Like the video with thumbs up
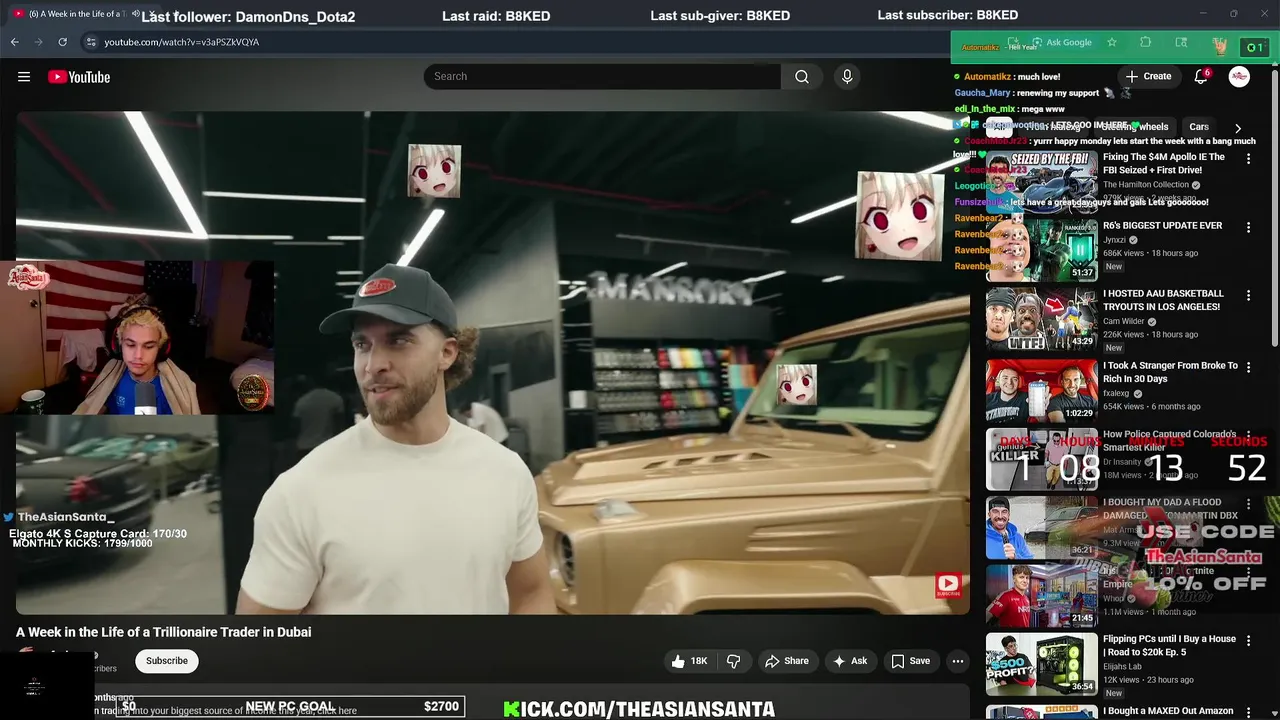 pyautogui.click(x=678, y=661)
